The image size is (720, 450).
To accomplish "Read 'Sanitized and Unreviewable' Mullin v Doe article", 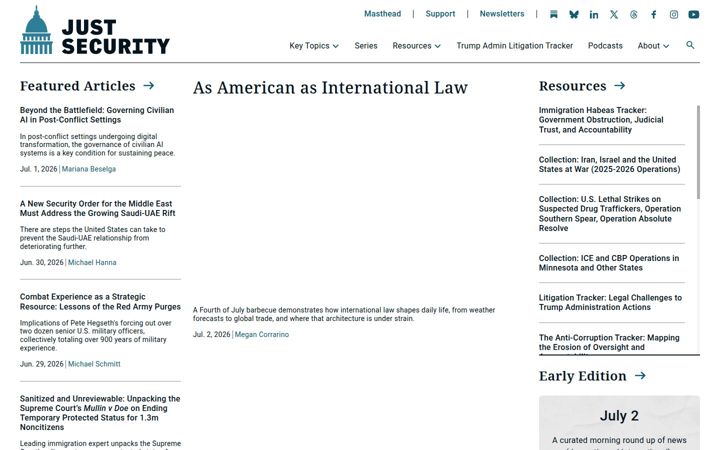I will tap(100, 413).
